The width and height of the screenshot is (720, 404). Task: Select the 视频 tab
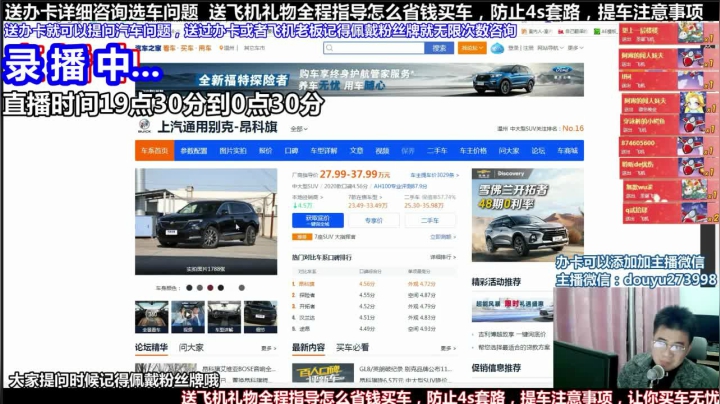(x=382, y=151)
